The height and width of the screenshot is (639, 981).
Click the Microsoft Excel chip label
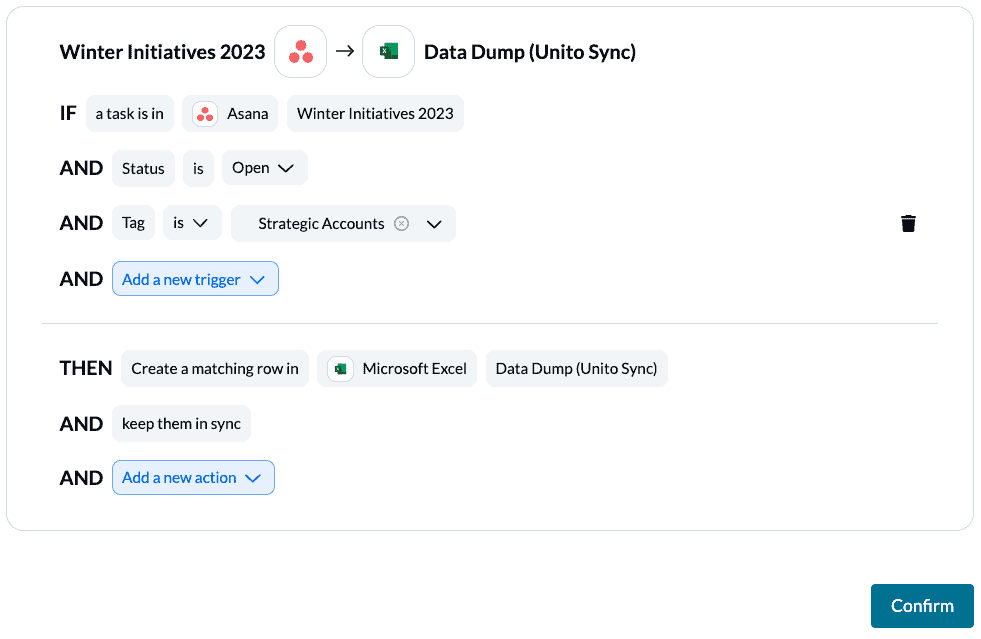coord(414,369)
